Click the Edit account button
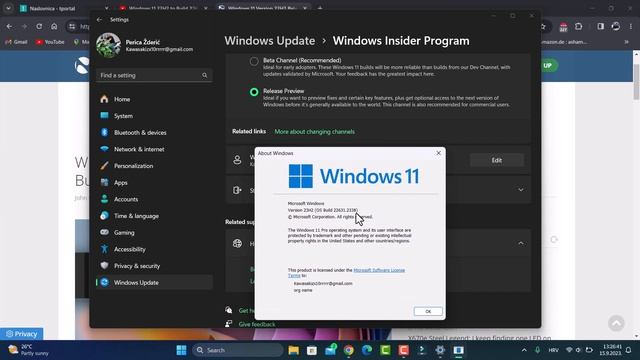 pos(496,160)
